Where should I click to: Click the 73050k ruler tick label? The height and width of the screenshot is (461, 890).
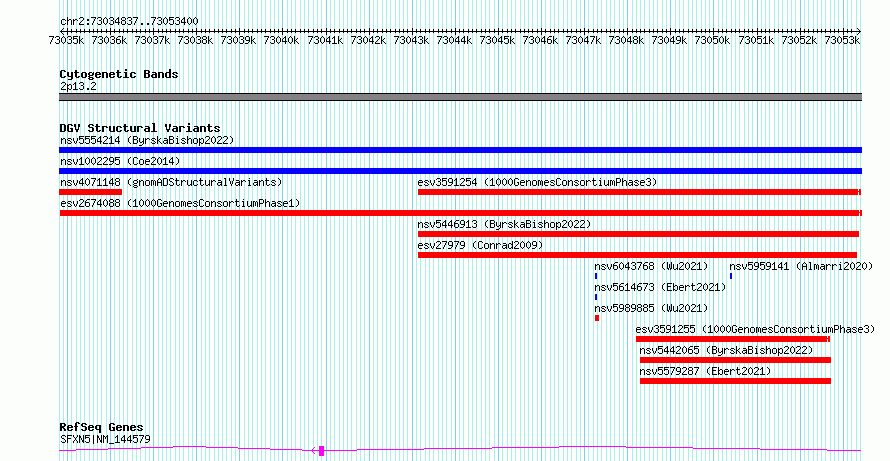[713, 40]
